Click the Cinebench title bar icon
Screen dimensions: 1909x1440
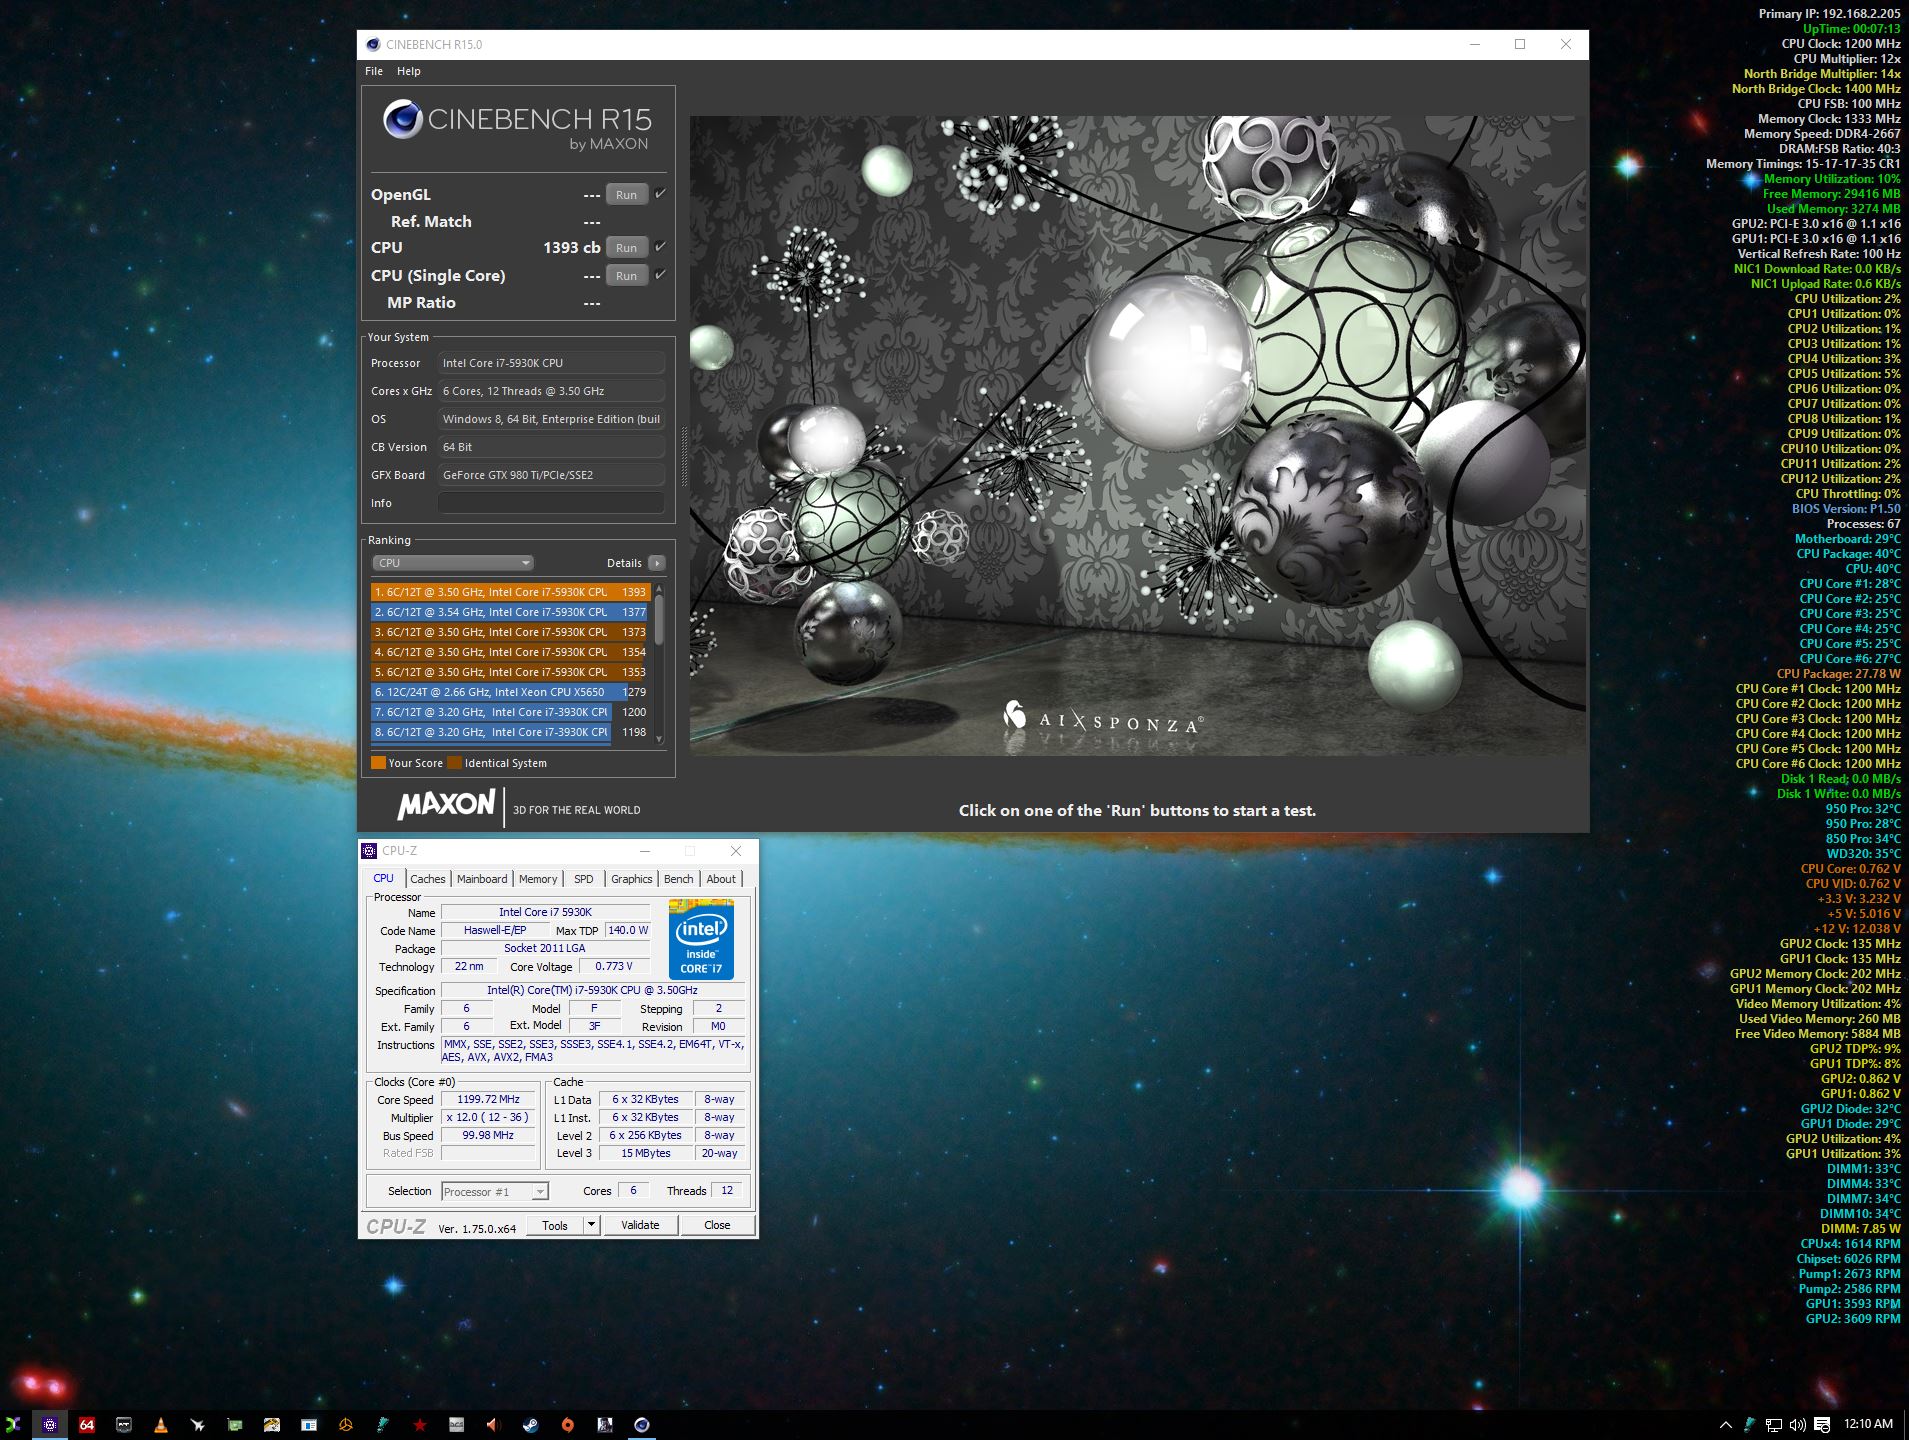(373, 44)
